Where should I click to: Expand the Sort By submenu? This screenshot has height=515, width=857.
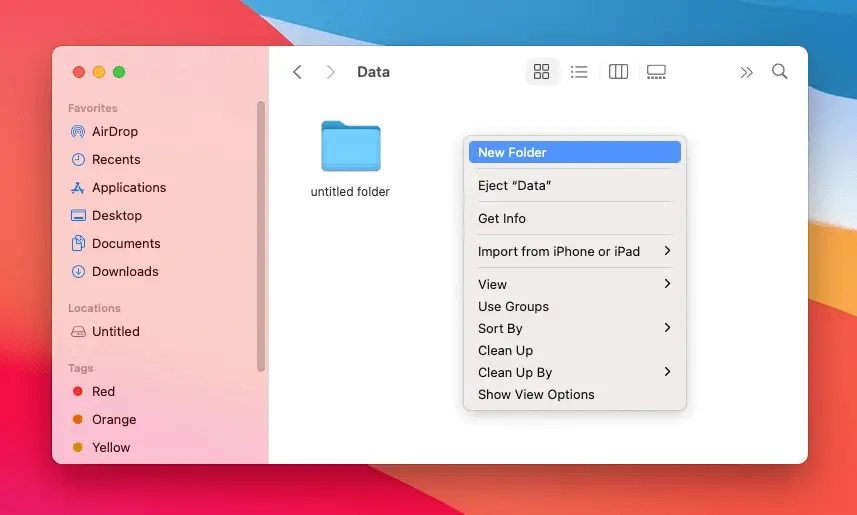point(574,328)
